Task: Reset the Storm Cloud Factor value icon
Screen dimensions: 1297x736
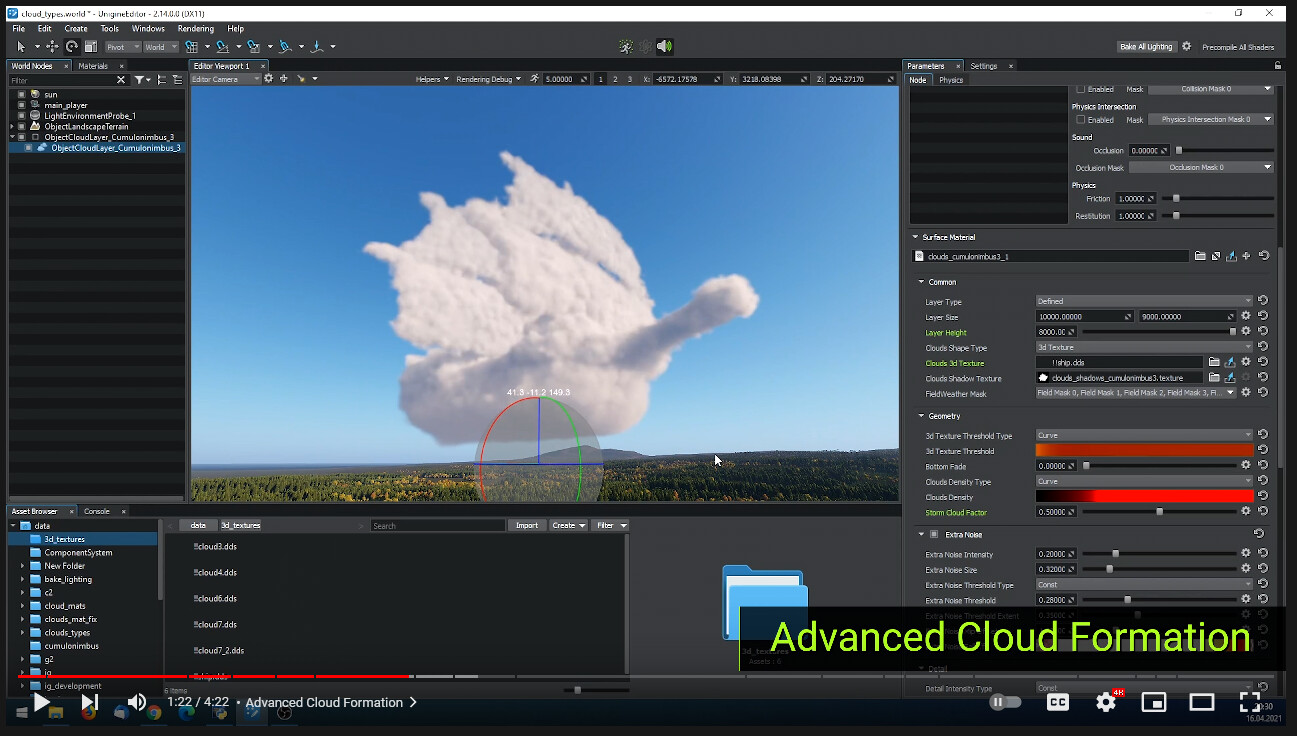Action: click(x=1263, y=512)
